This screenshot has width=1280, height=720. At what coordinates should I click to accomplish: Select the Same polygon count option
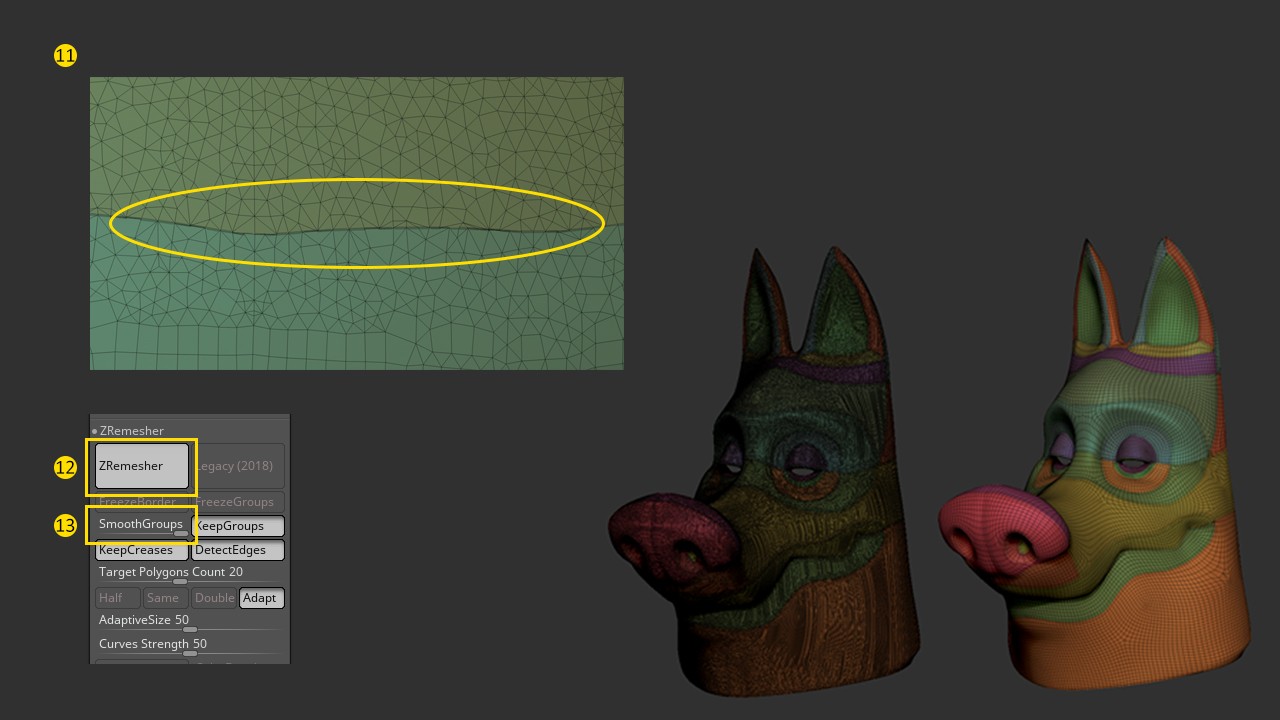[165, 598]
